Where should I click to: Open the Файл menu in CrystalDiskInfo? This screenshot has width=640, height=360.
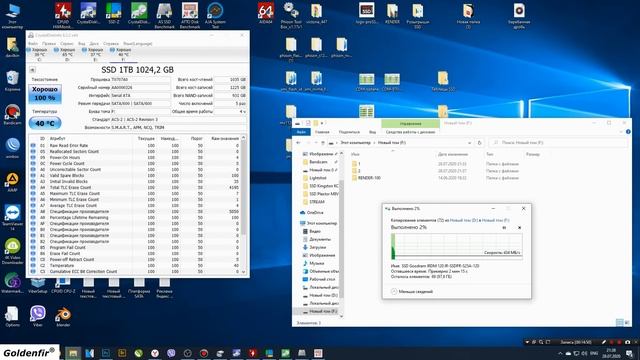tap(33, 43)
